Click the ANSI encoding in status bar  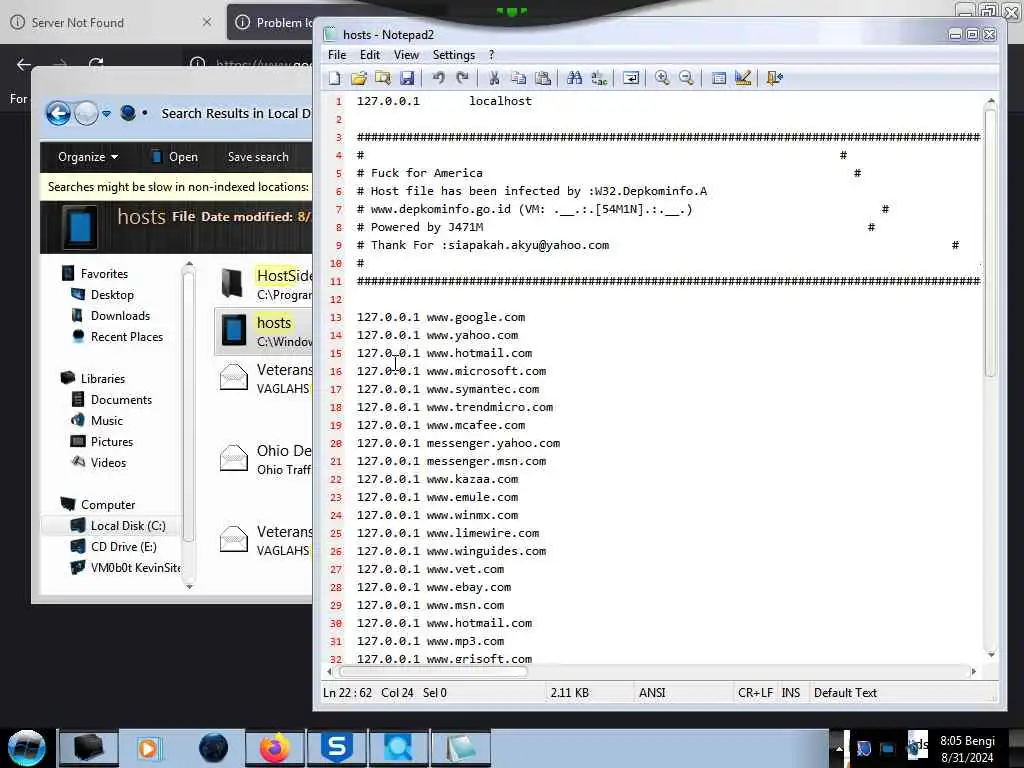(x=652, y=693)
